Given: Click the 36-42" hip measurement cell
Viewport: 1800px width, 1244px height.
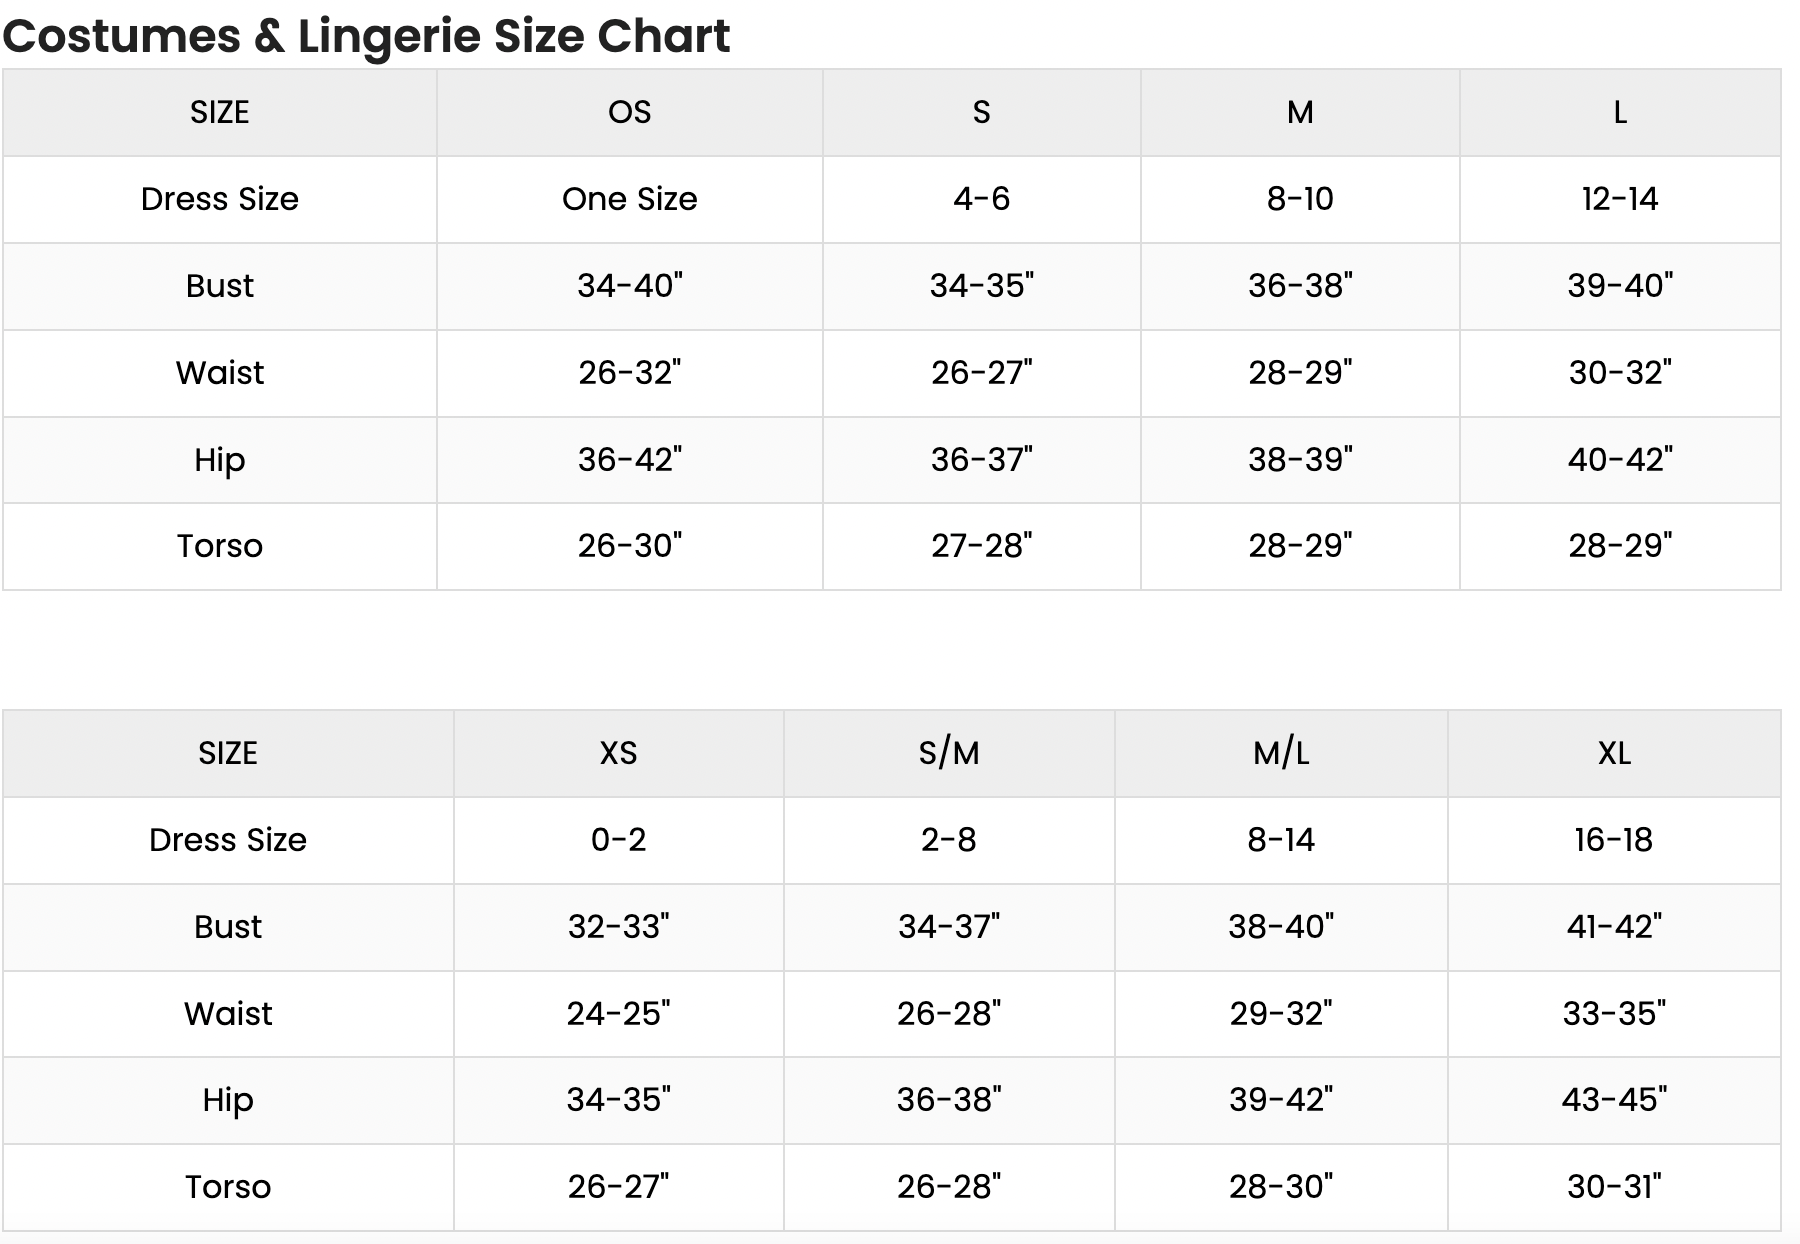Looking at the screenshot, I should [629, 460].
